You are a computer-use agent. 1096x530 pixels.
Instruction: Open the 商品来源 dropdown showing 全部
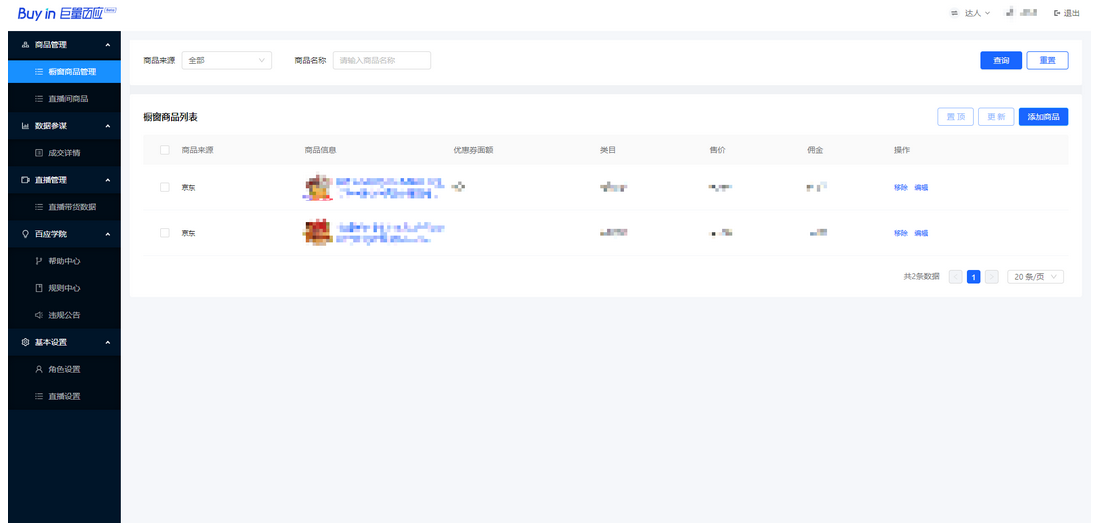(x=226, y=61)
